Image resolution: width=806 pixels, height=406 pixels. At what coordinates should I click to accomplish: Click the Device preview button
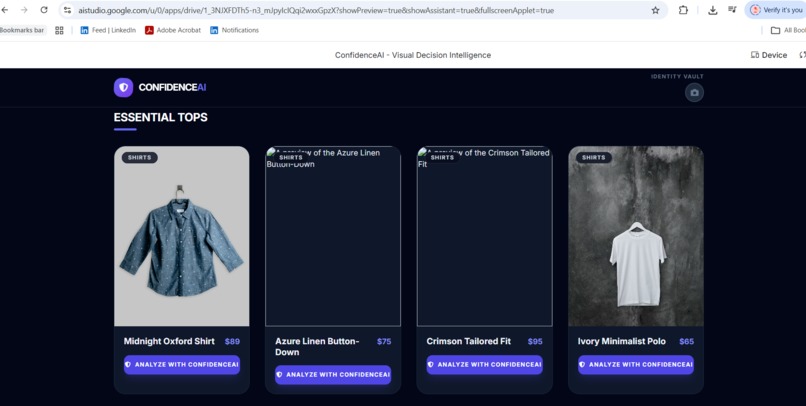tap(769, 55)
